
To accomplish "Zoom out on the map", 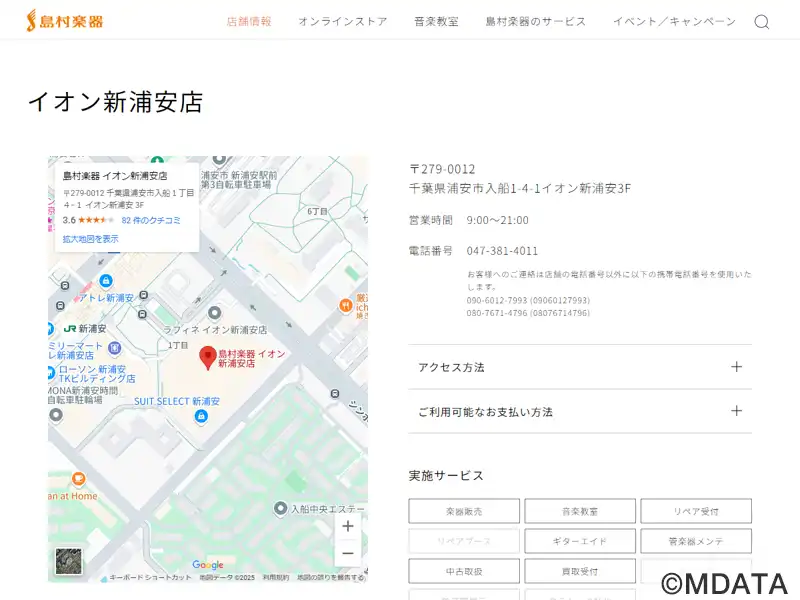I will (x=348, y=553).
